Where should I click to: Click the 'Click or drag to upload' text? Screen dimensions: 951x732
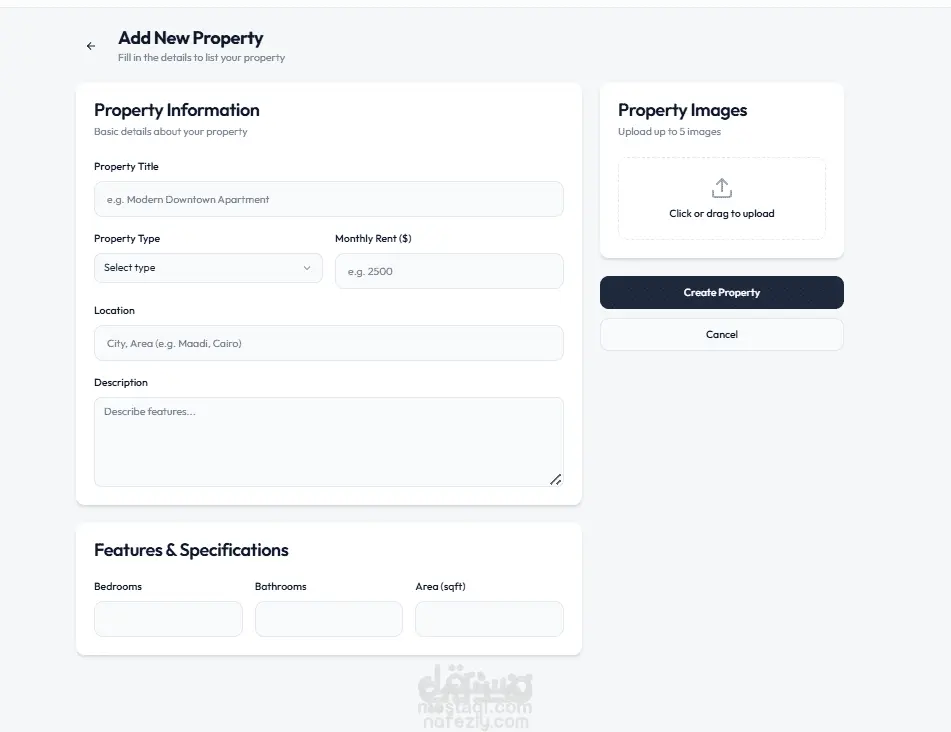pos(722,214)
